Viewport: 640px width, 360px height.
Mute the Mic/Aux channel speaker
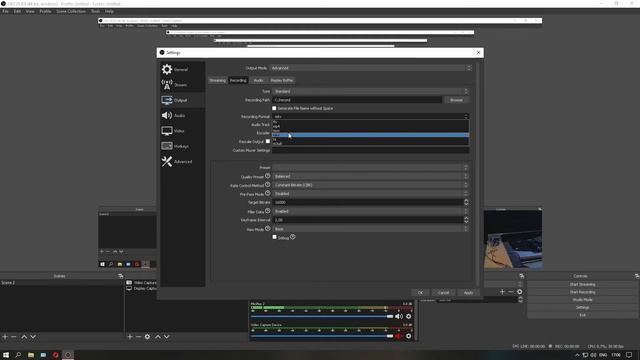pyautogui.click(x=399, y=316)
